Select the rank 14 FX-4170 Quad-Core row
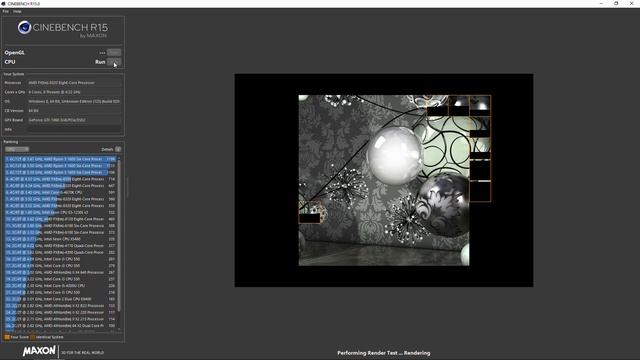Screen dimensions: 640x360 [60, 246]
